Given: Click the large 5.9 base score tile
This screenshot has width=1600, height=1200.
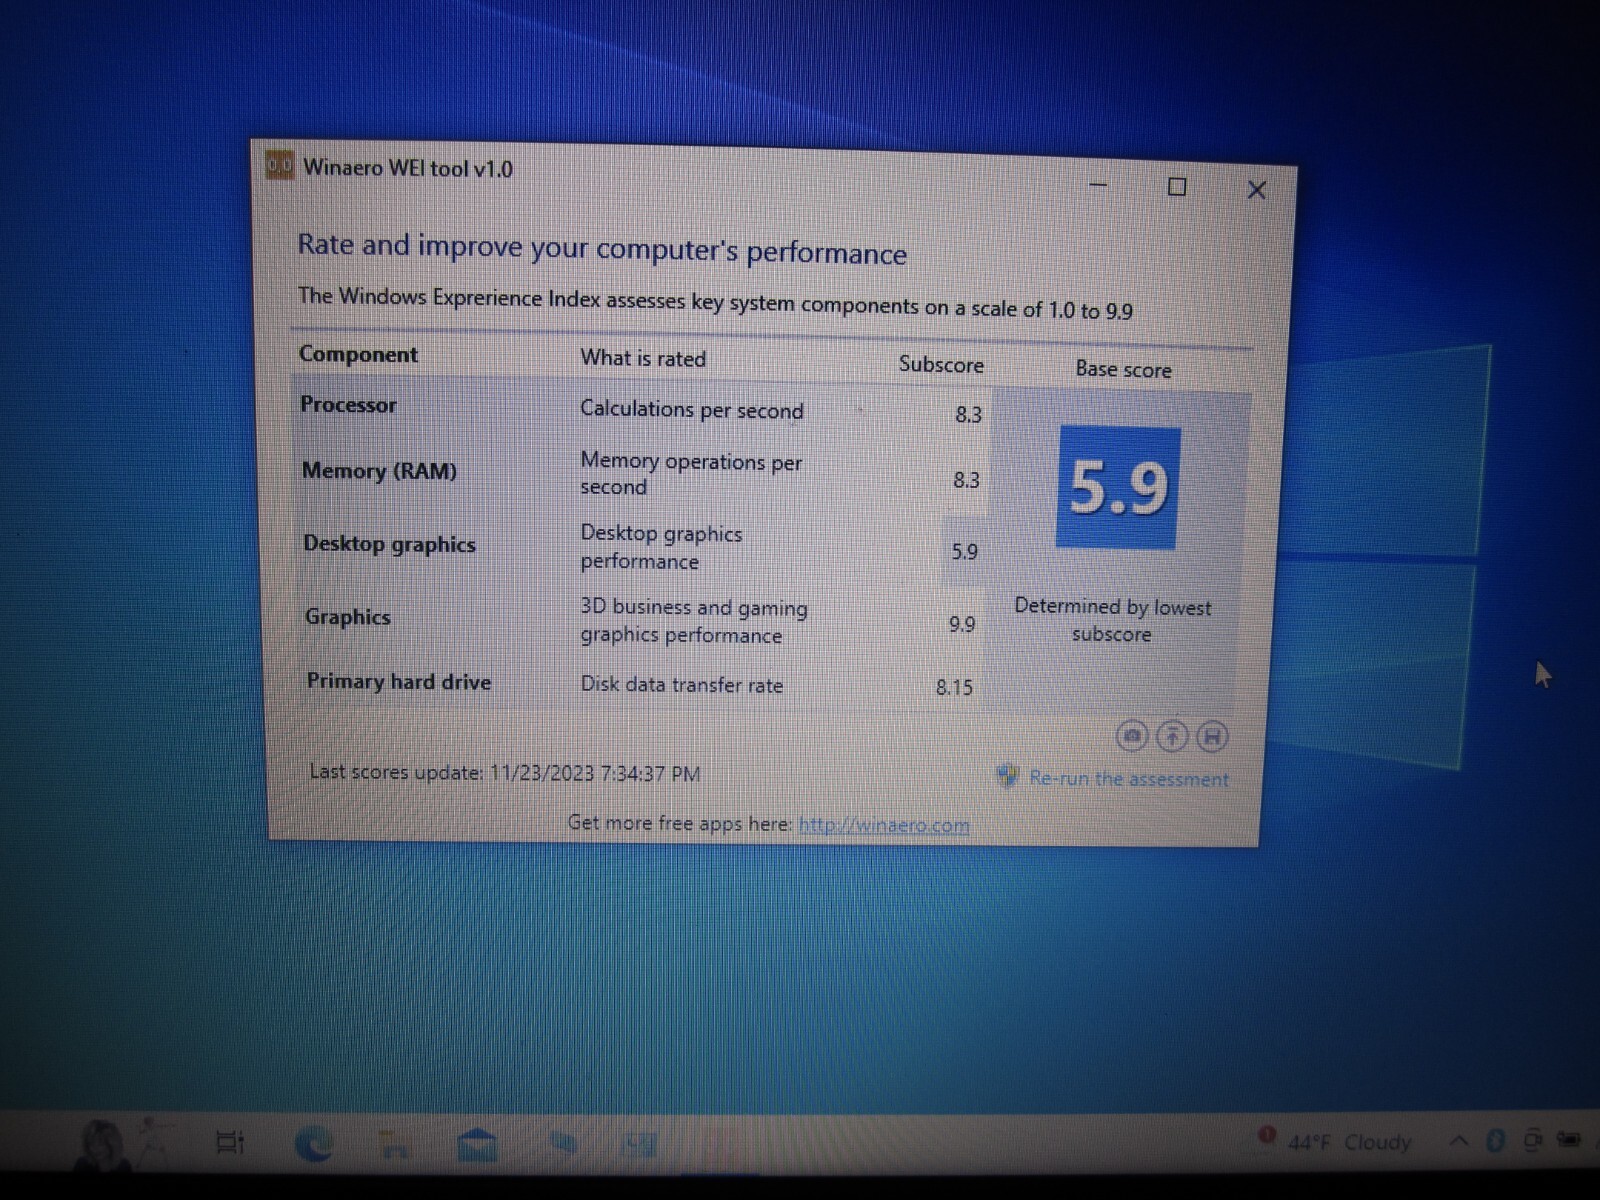Looking at the screenshot, I should (1118, 488).
